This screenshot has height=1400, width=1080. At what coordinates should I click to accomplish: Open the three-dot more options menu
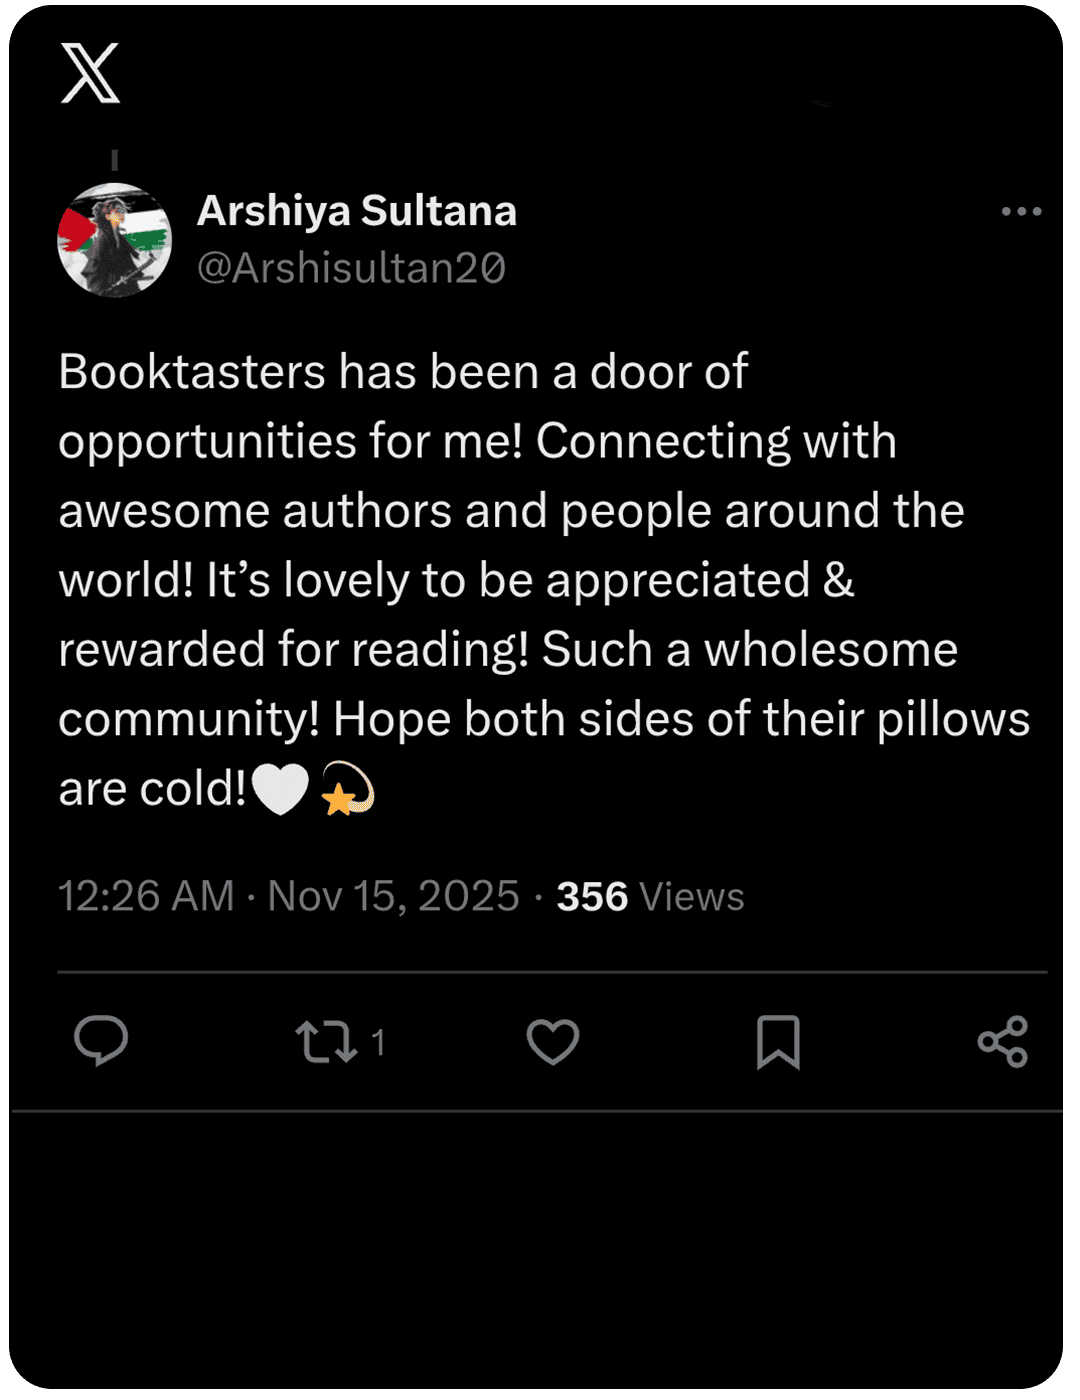coord(1021,211)
